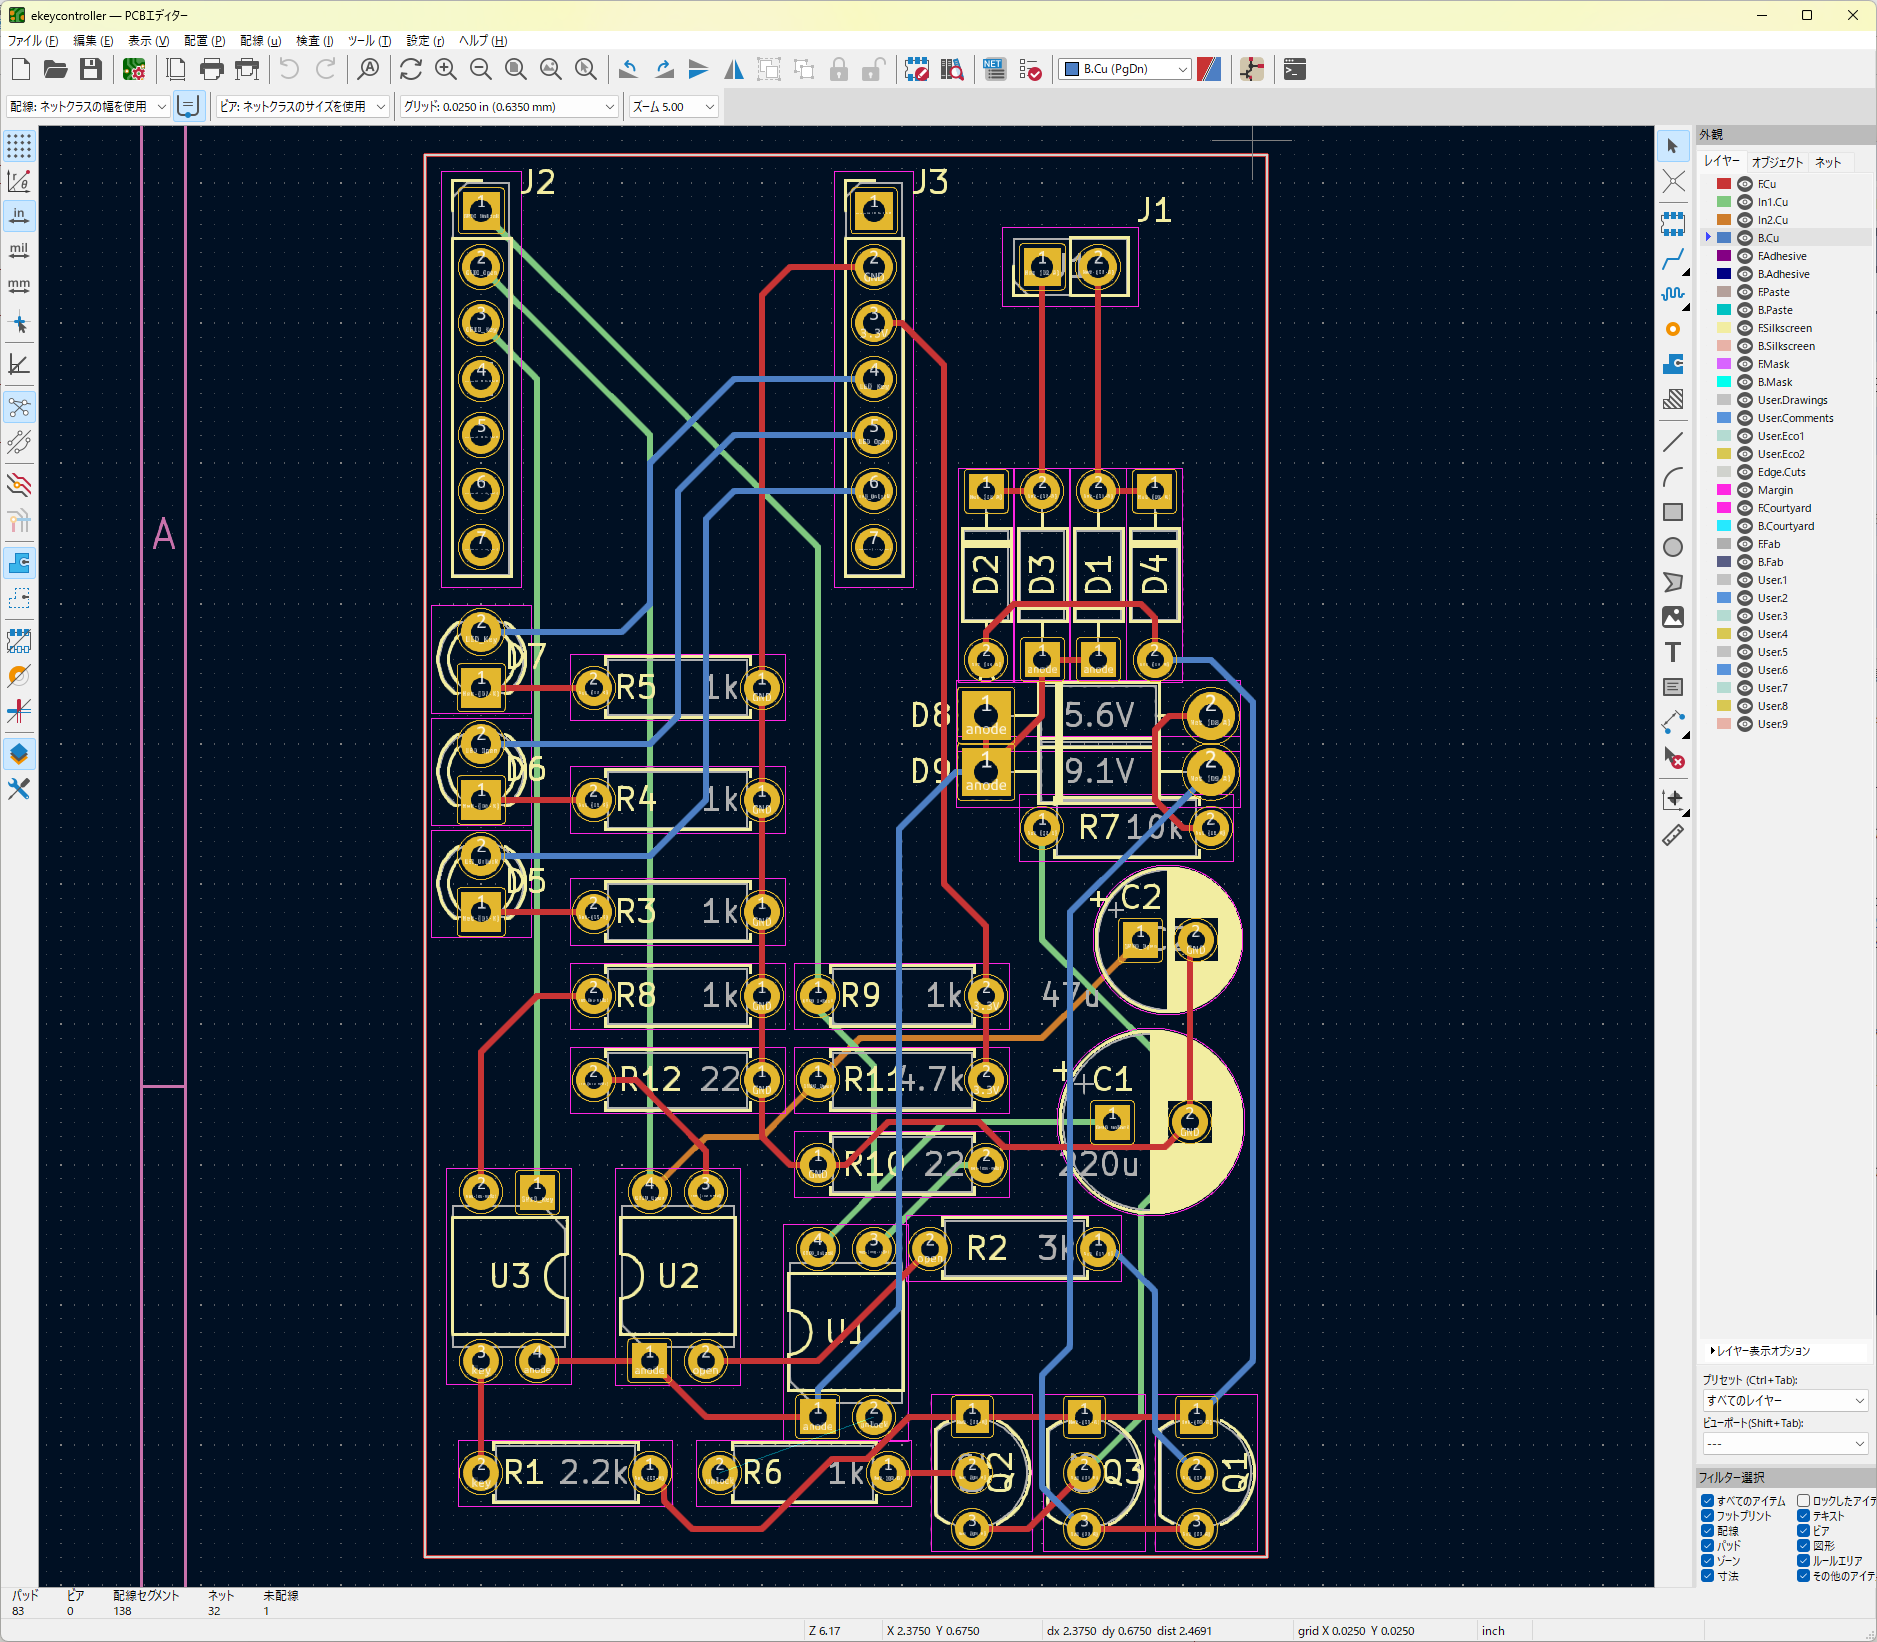1877x1642 pixels.
Task: Click the Save board icon
Action: (x=91, y=70)
